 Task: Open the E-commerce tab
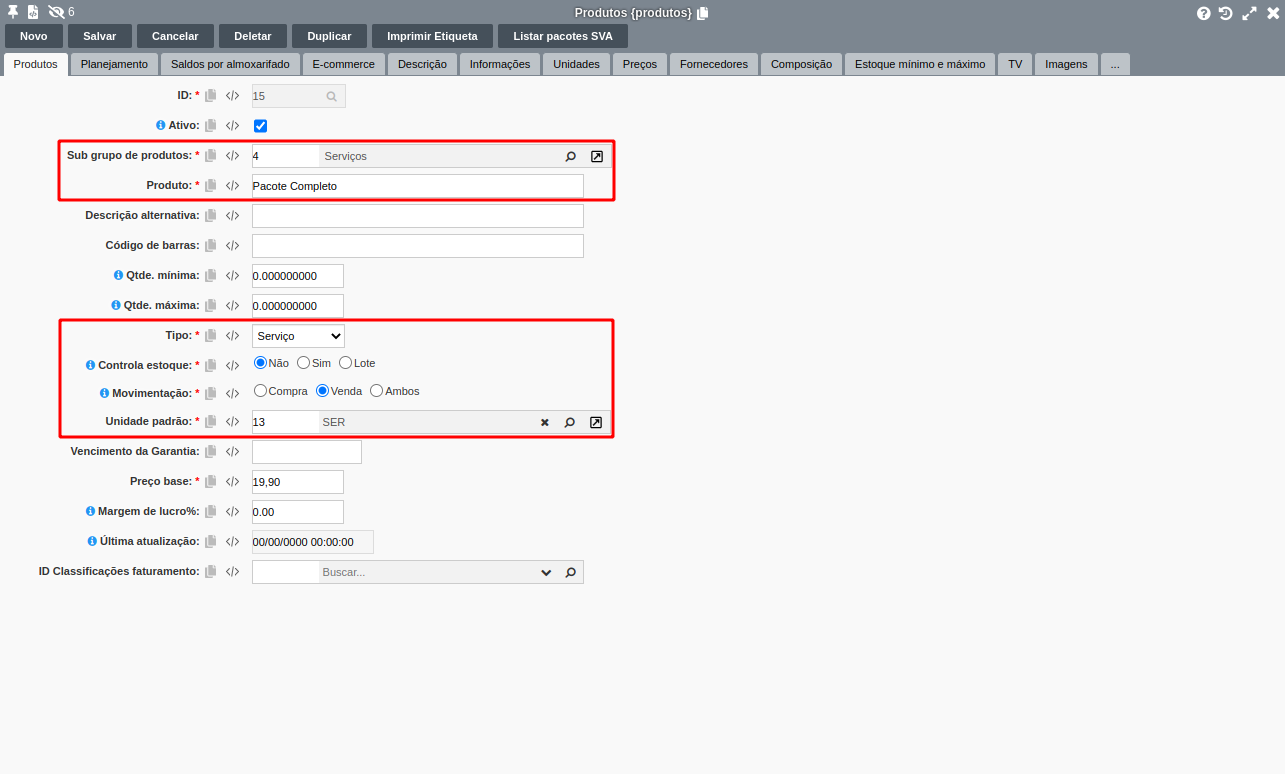coord(343,64)
